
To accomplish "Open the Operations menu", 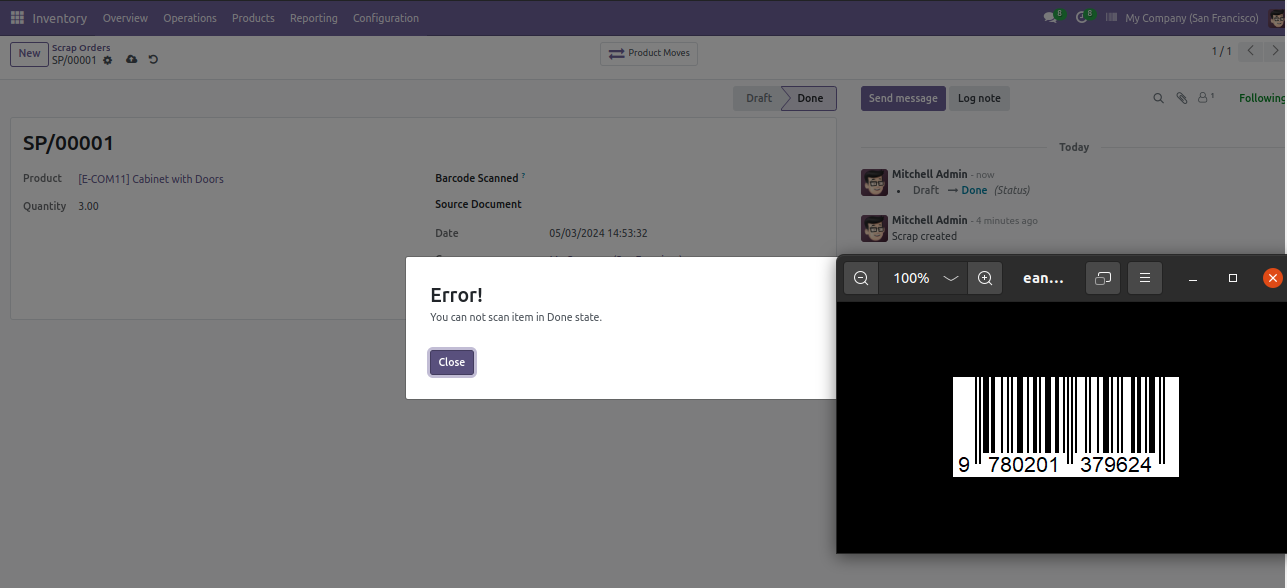I will pos(190,18).
